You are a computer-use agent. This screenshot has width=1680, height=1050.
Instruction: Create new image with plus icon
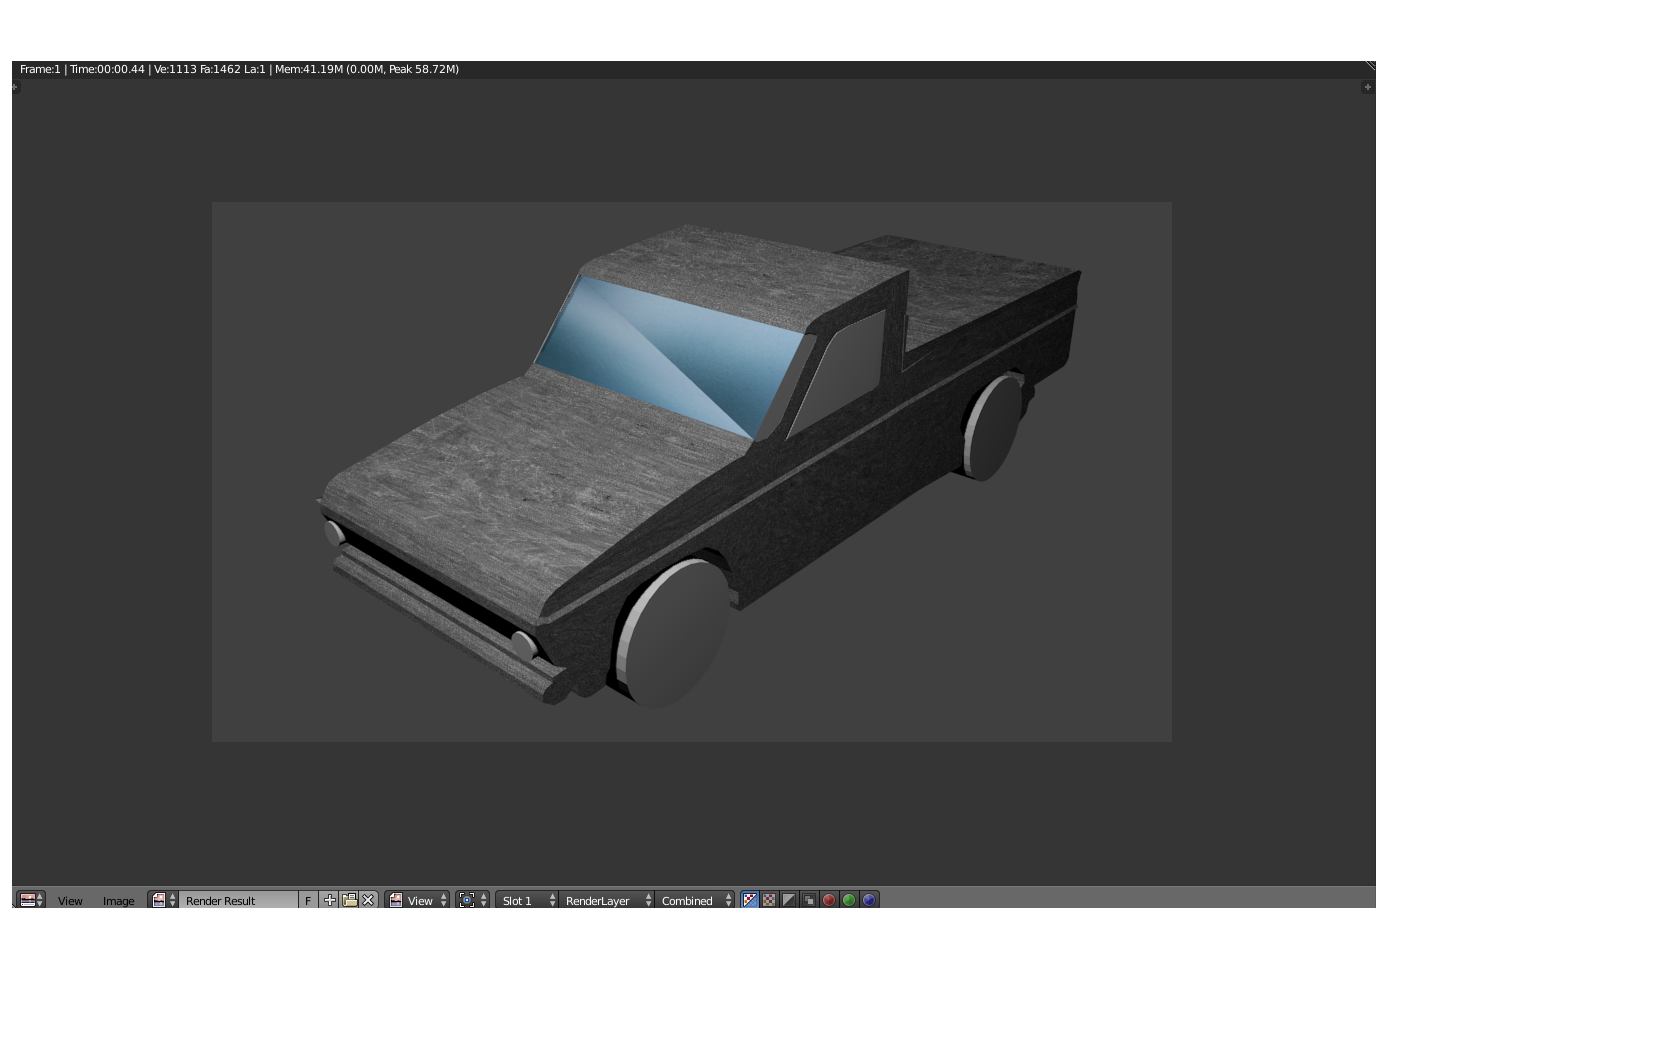pos(329,900)
